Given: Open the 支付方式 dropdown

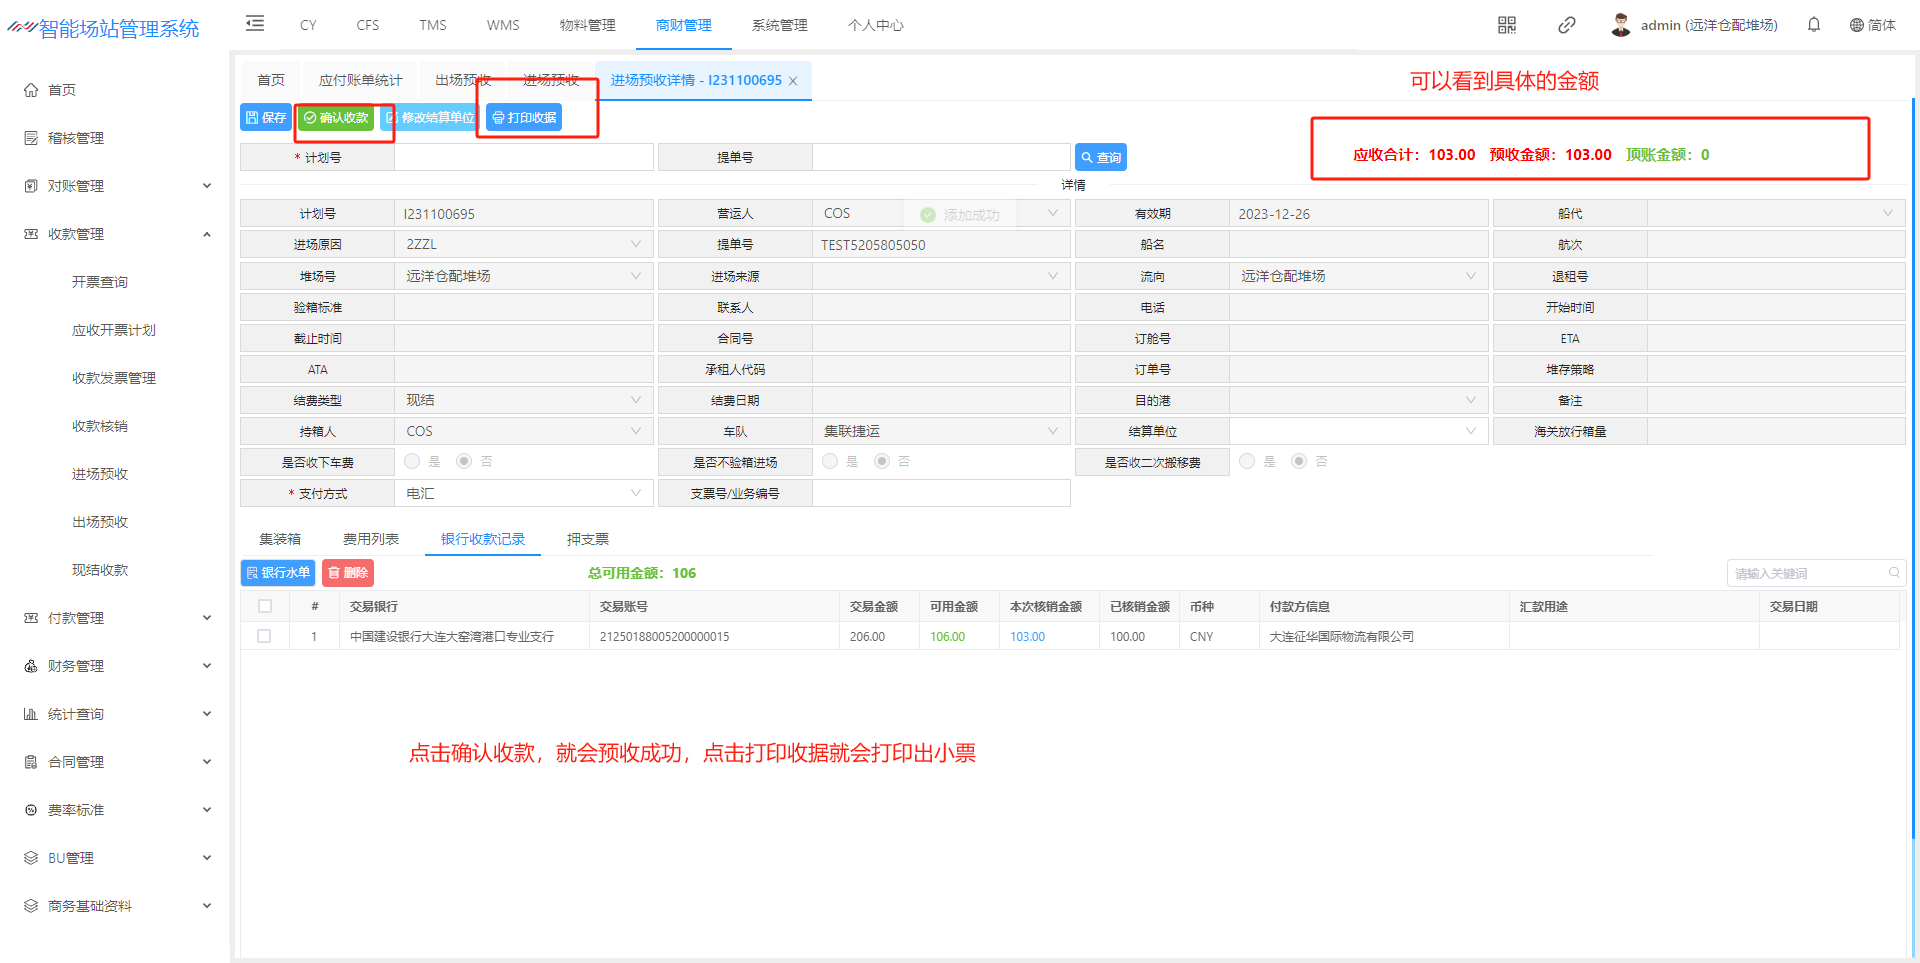Looking at the screenshot, I should click(x=523, y=493).
